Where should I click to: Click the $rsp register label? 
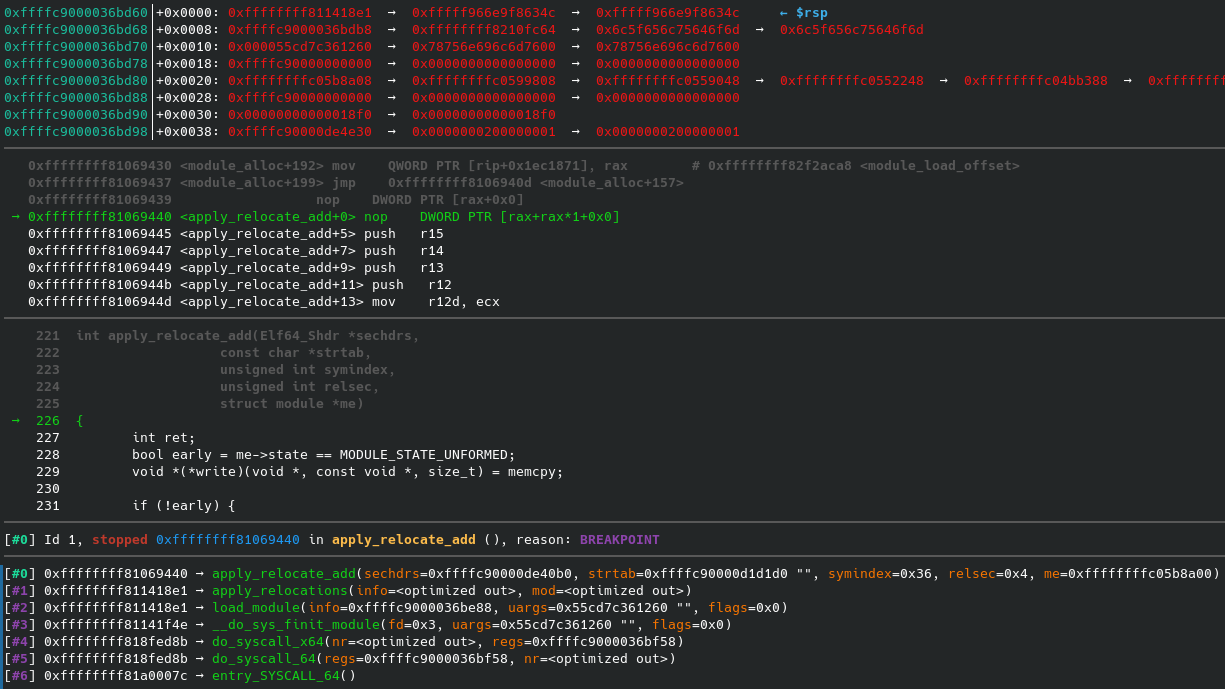(x=811, y=12)
